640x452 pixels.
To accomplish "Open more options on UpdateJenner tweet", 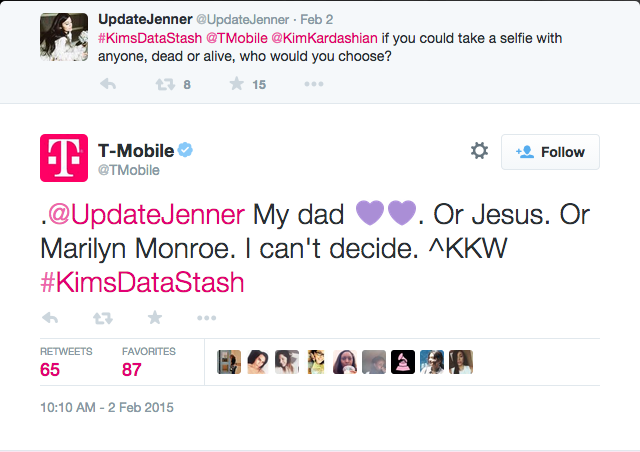I will pos(314,84).
